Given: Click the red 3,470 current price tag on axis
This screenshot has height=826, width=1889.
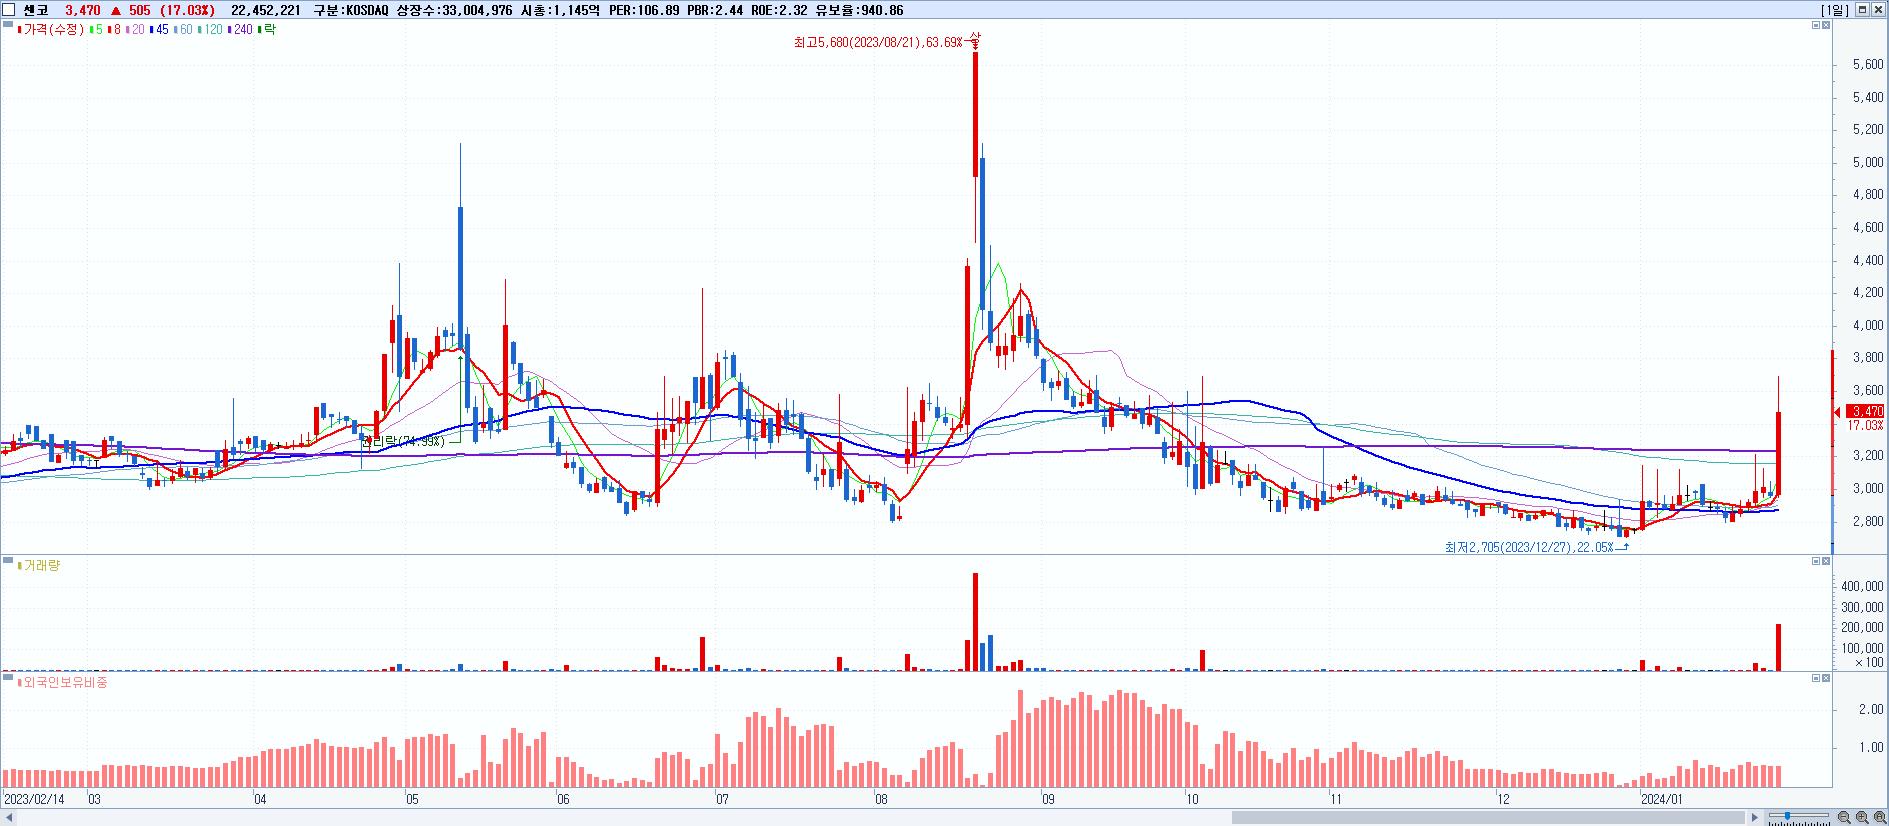Looking at the screenshot, I should tap(1867, 411).
